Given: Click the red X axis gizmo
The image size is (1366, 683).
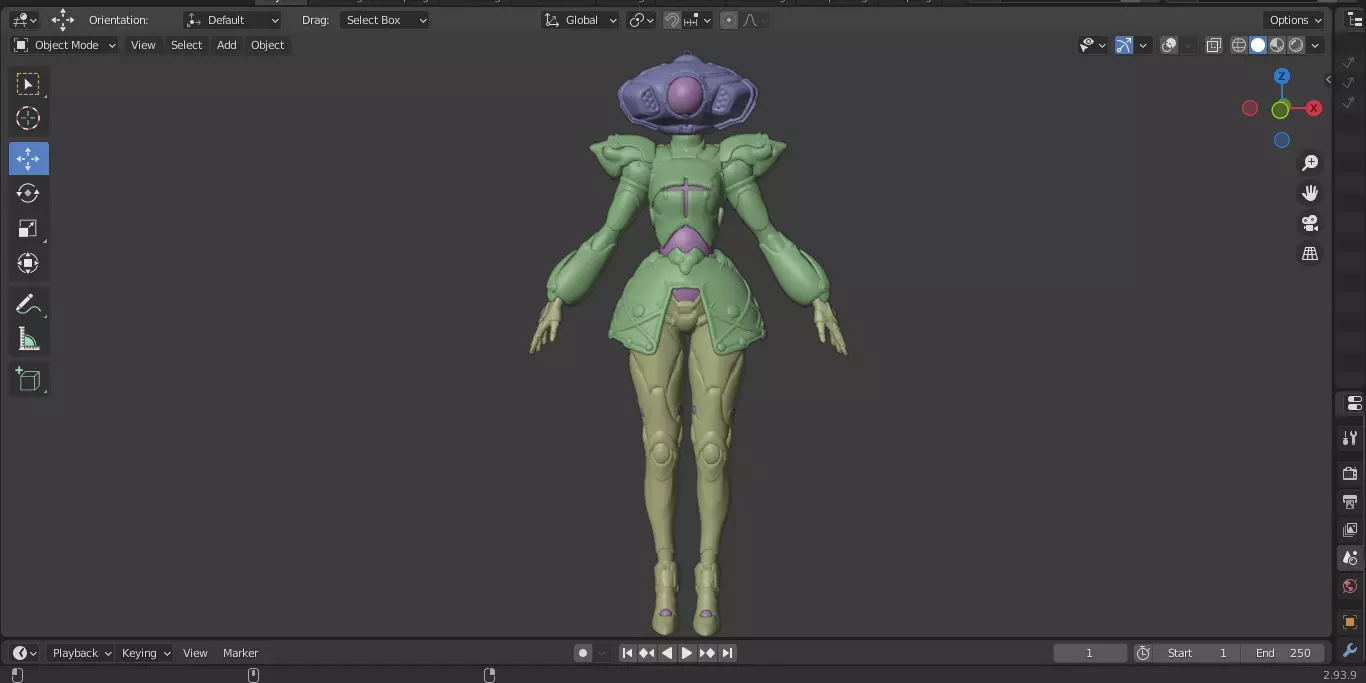Looking at the screenshot, I should [1314, 108].
